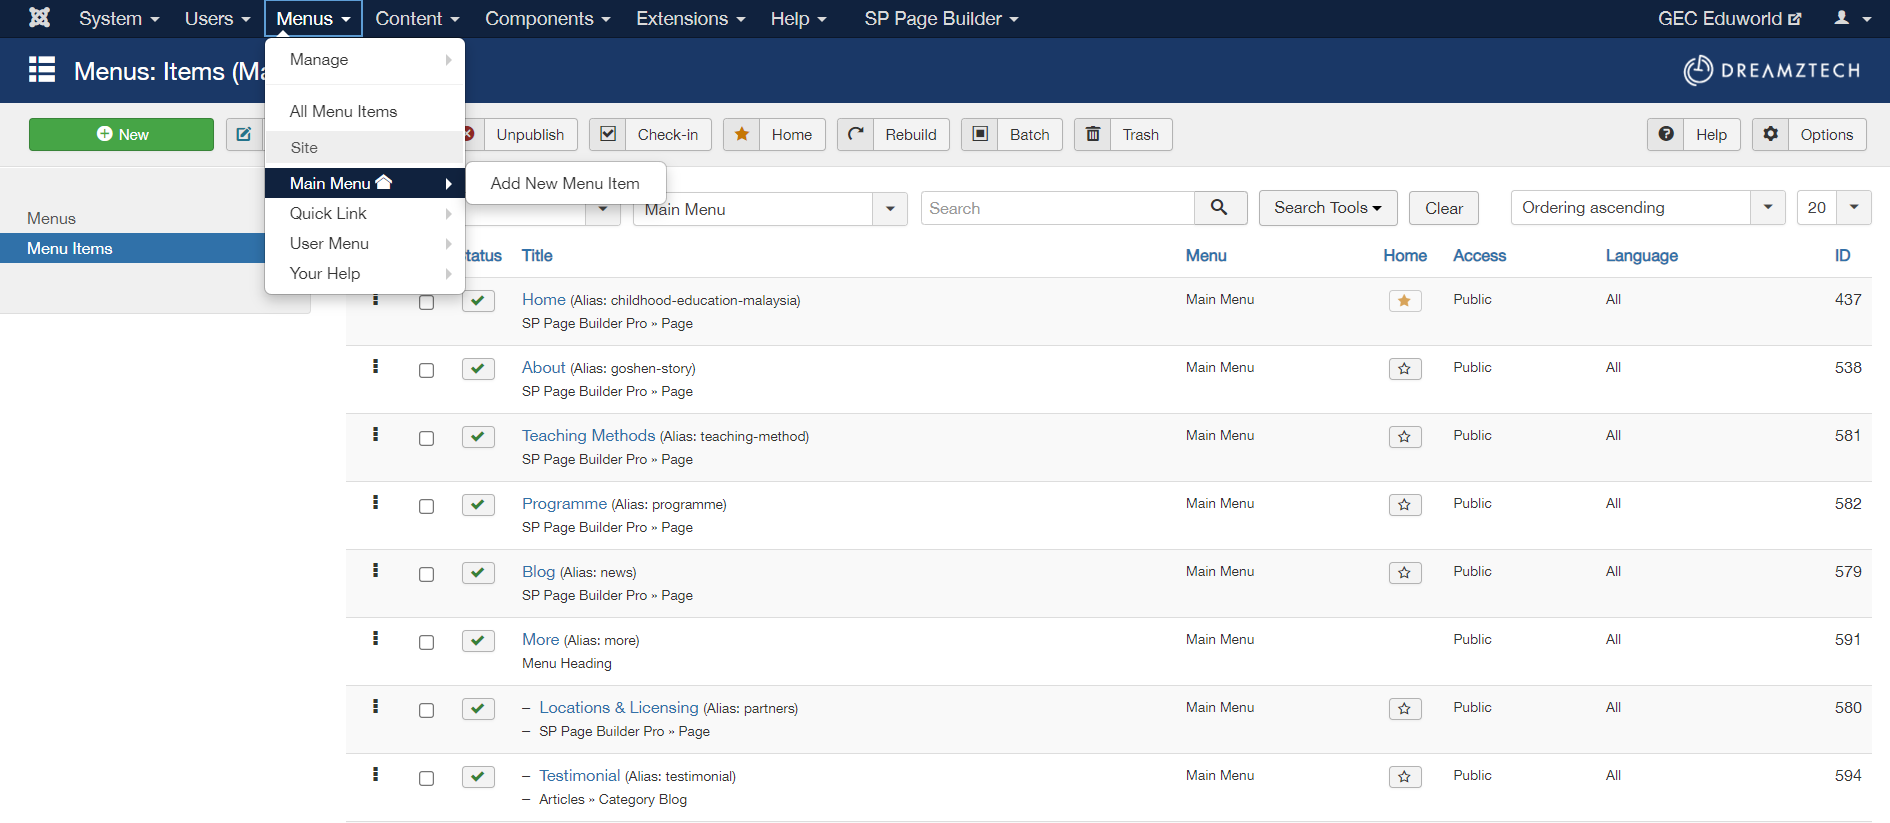The height and width of the screenshot is (823, 1890).
Task: Select Menus in the sidebar
Action: (51, 218)
